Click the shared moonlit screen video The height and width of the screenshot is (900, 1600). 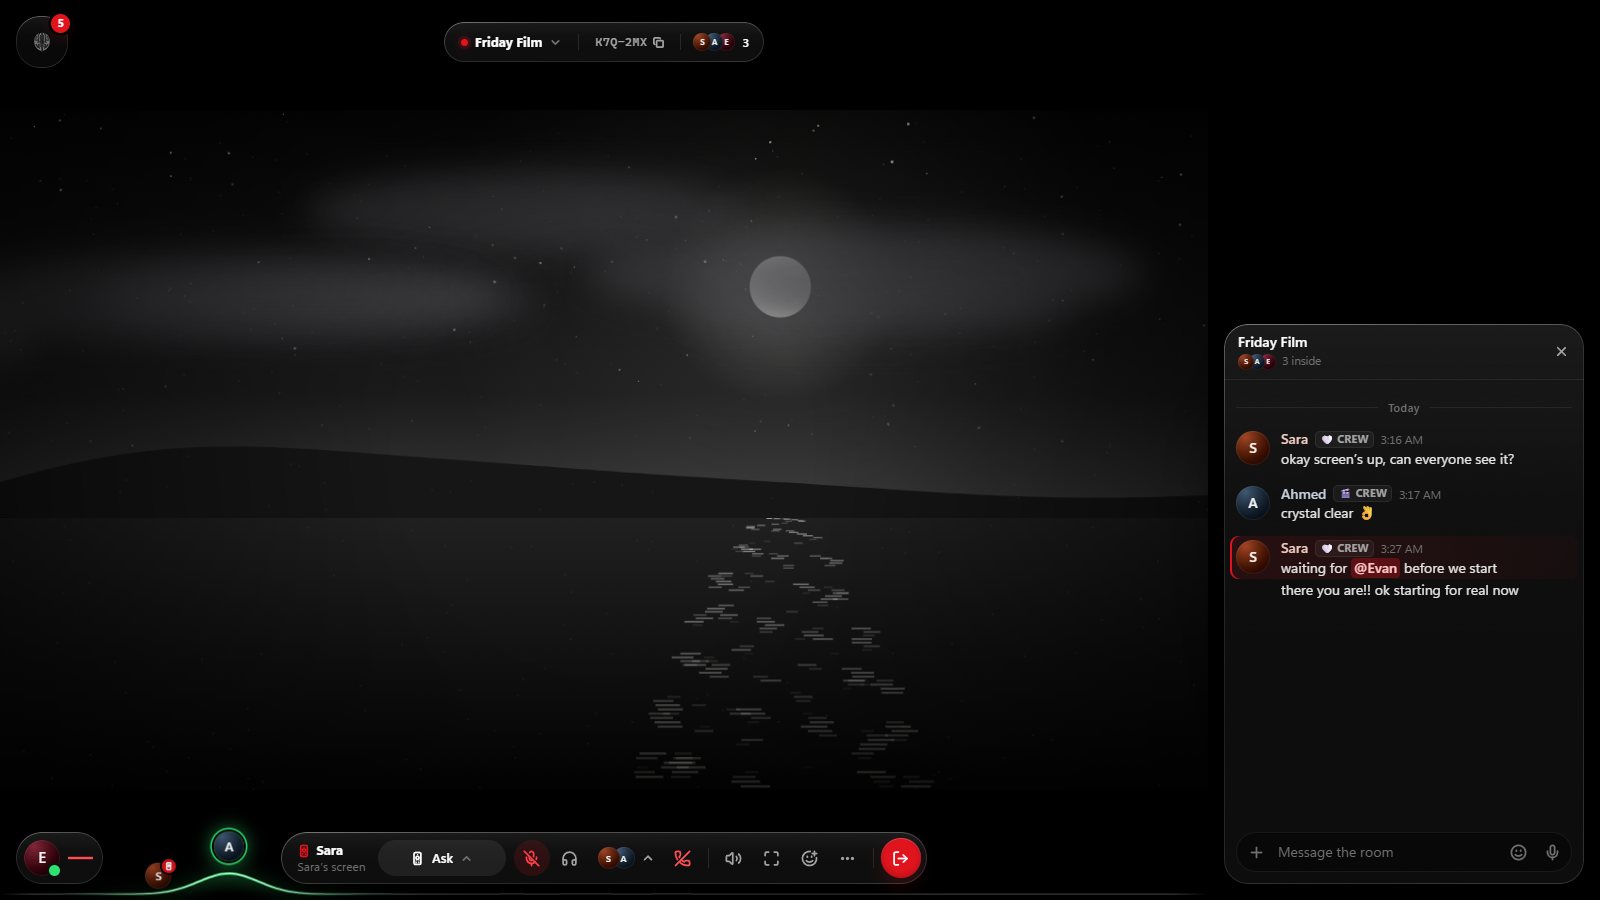(604, 450)
